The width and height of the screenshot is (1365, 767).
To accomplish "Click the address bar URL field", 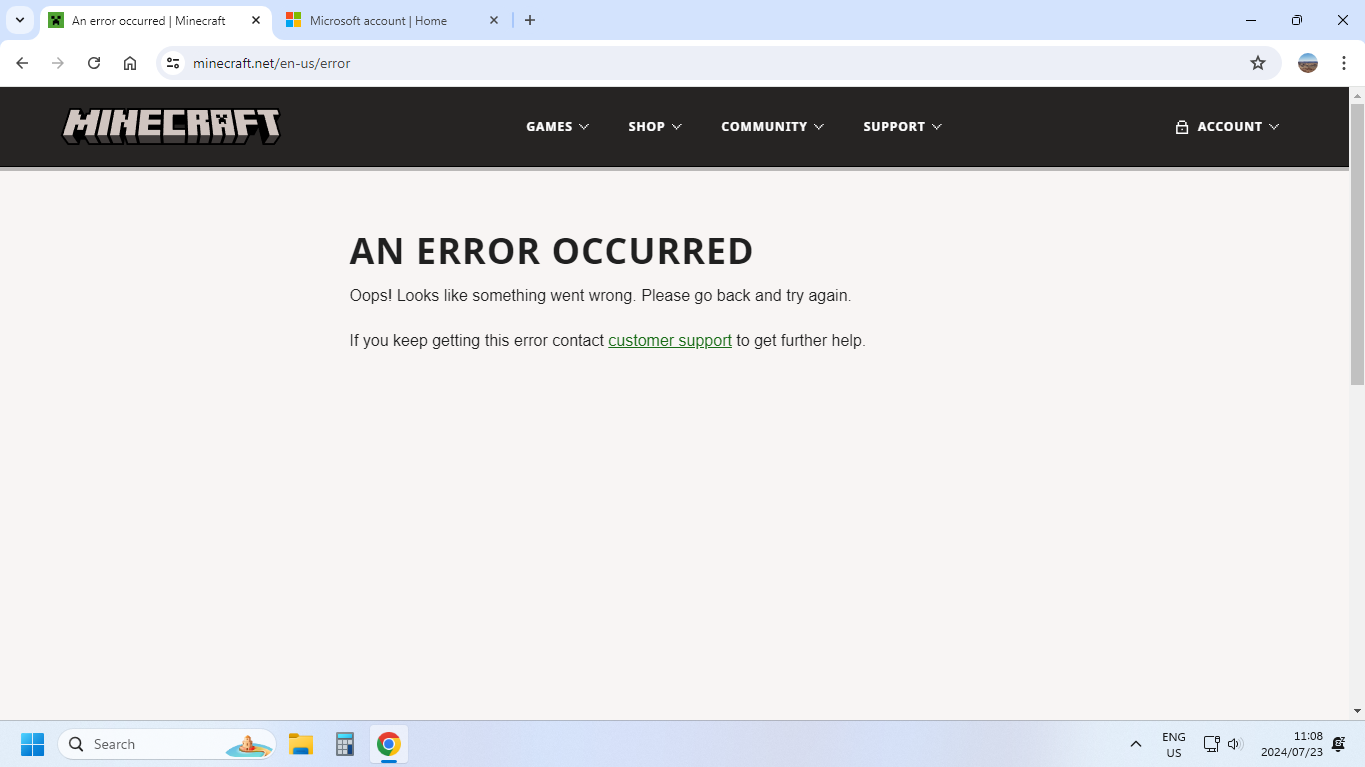I will point(700,63).
